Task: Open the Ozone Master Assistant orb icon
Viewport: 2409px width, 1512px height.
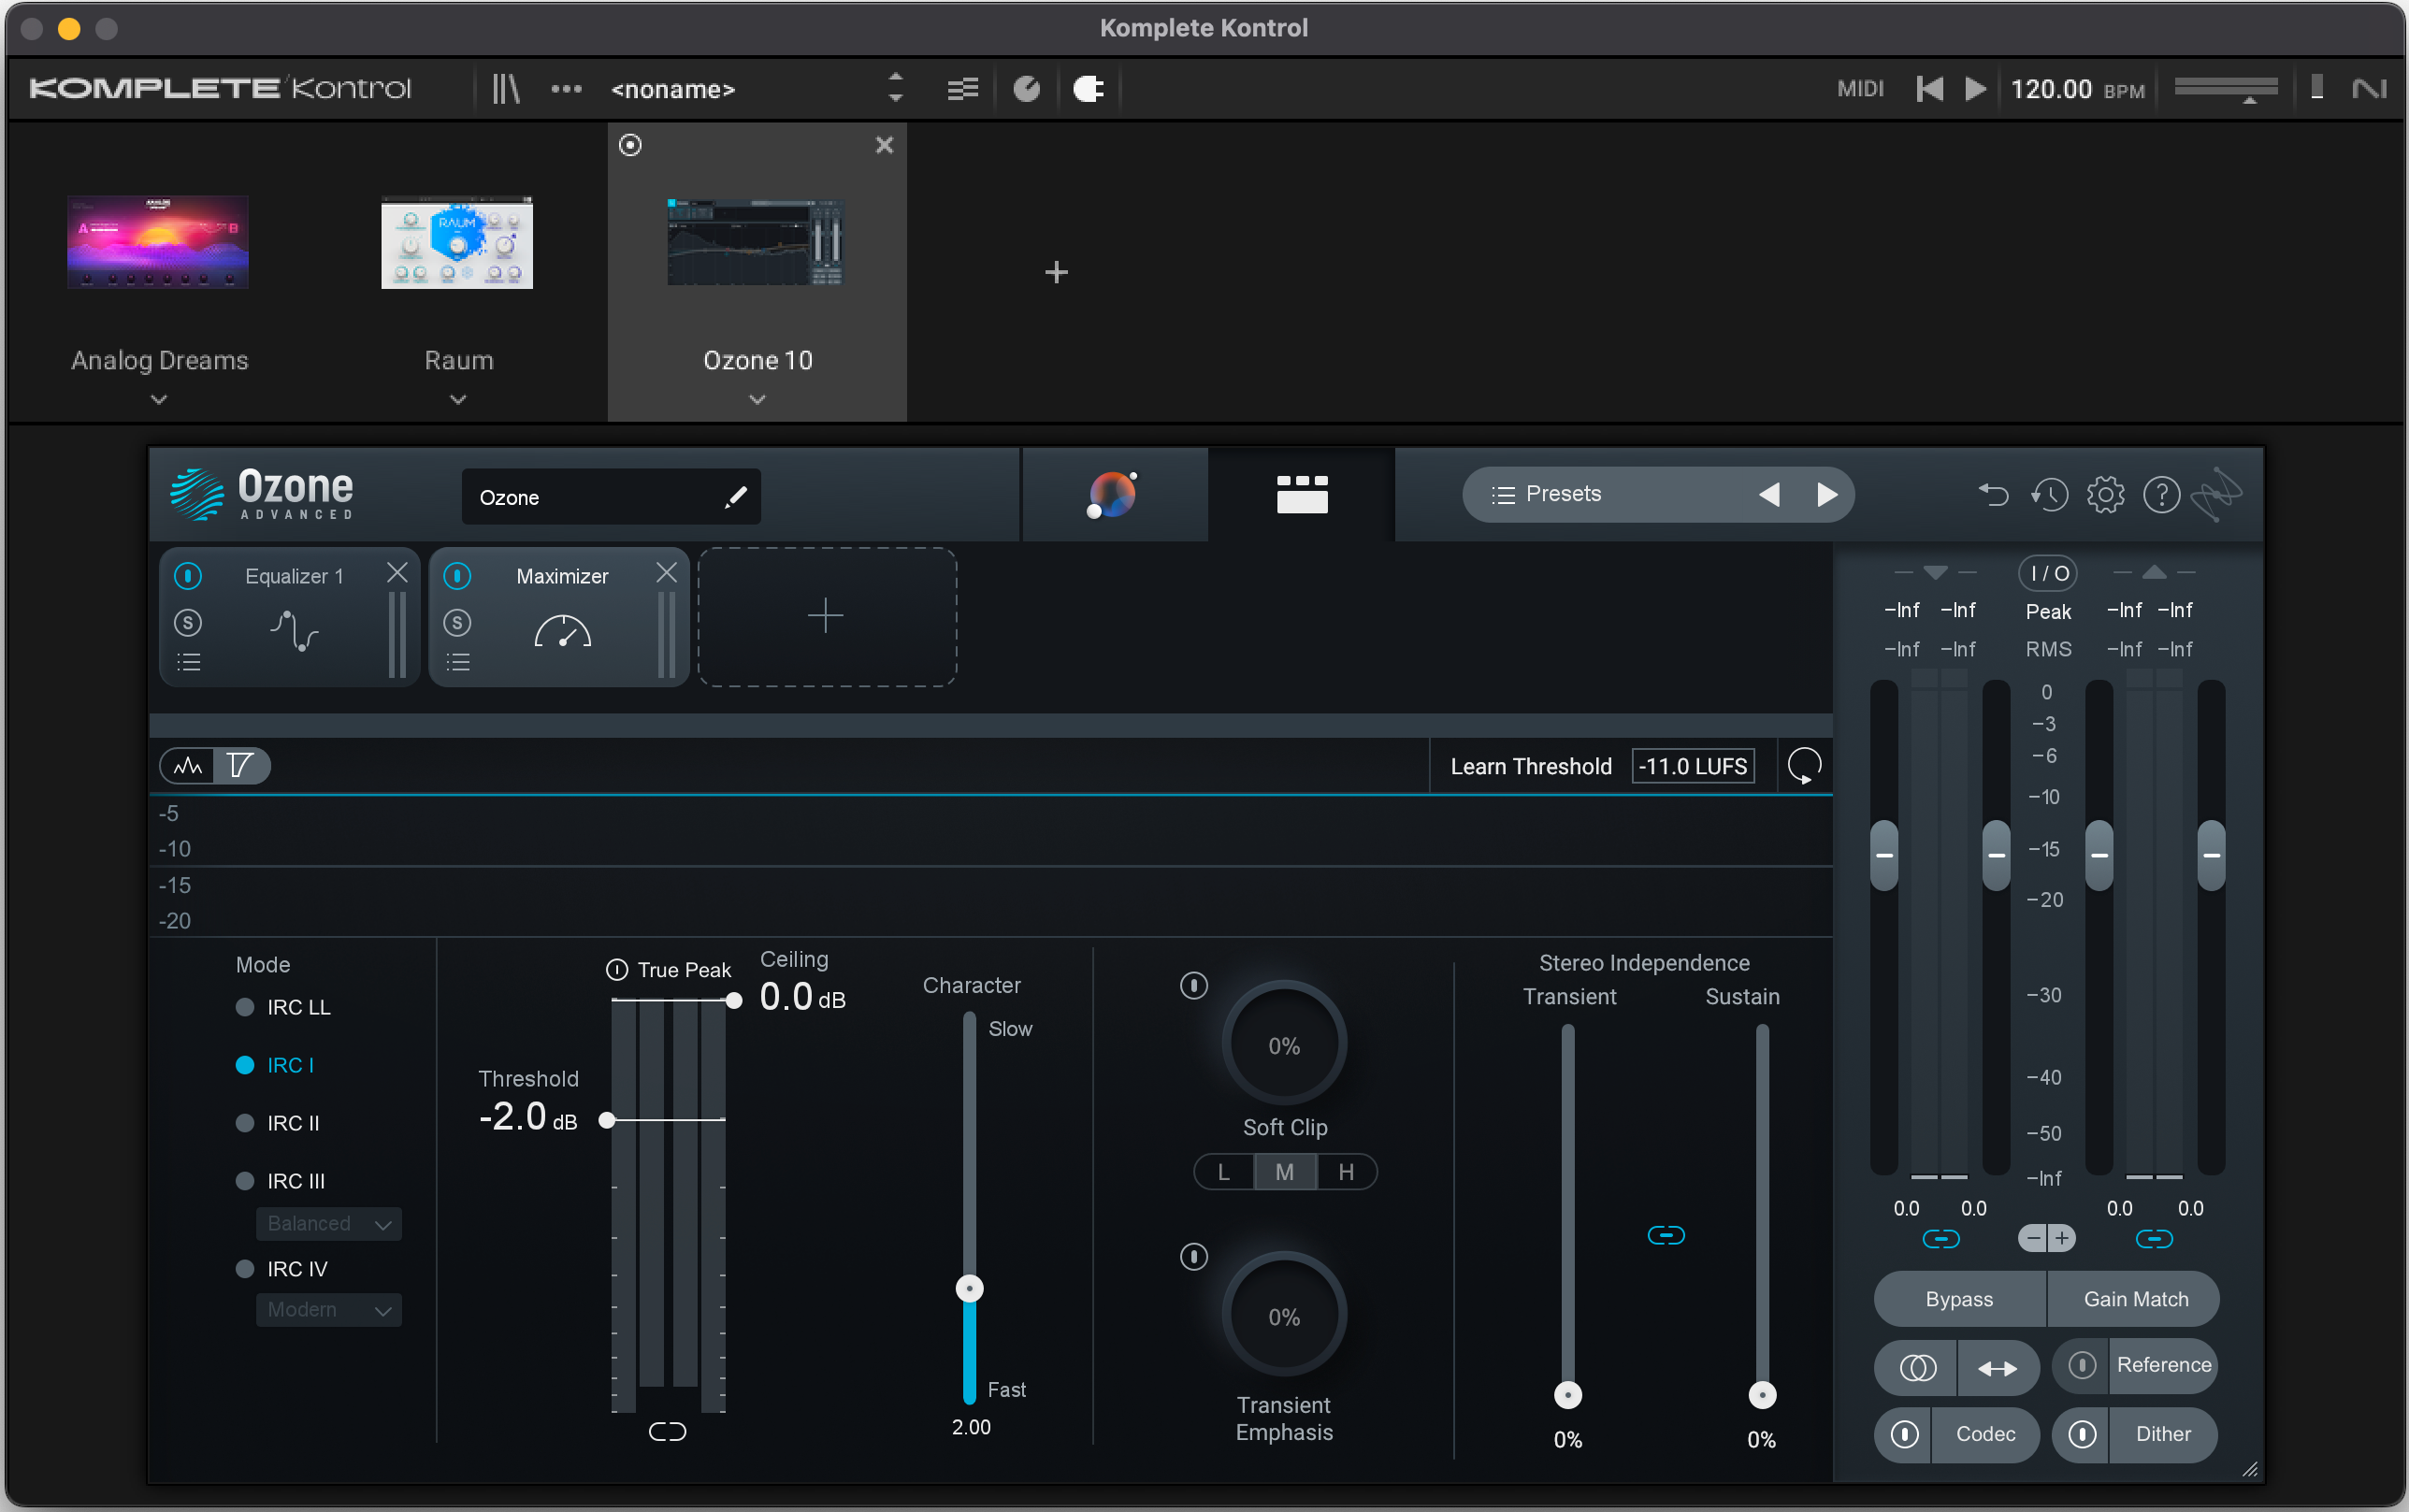Action: click(x=1113, y=494)
